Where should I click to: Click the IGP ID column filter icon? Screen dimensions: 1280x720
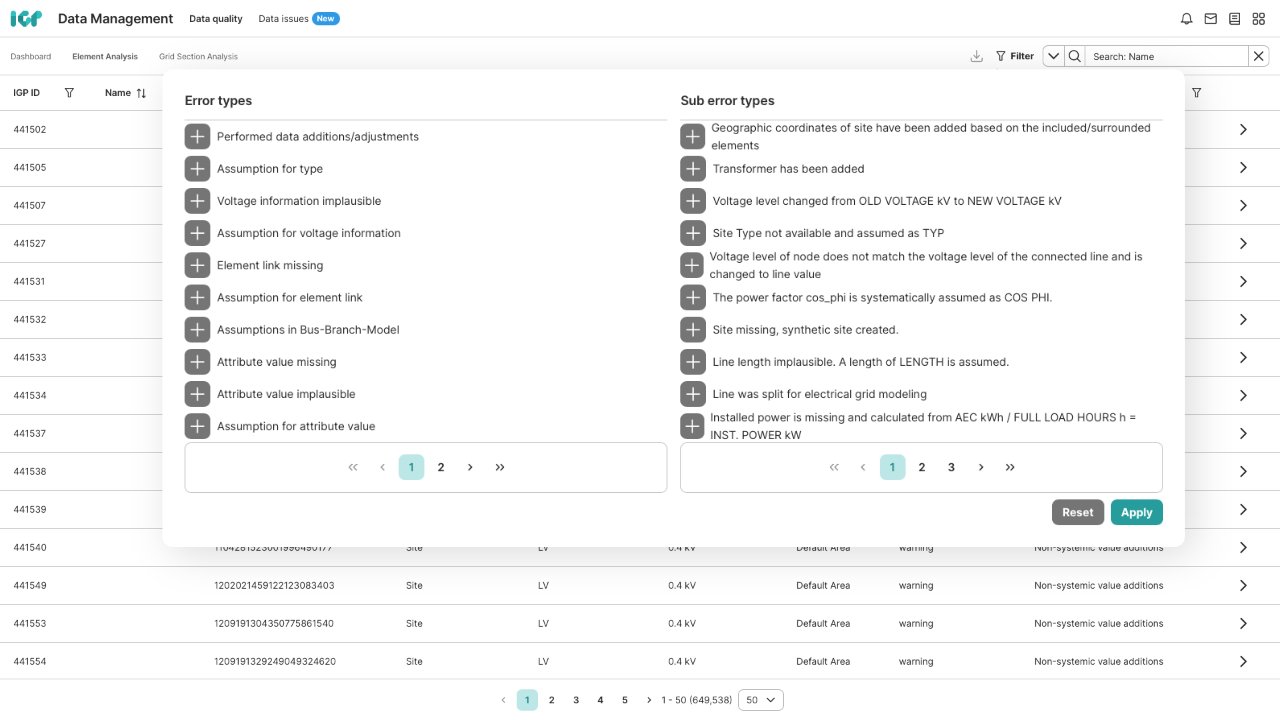[69, 93]
